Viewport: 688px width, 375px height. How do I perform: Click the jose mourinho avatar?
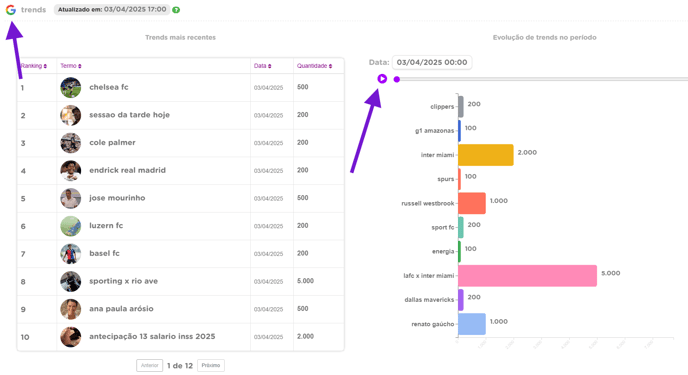[x=71, y=198]
